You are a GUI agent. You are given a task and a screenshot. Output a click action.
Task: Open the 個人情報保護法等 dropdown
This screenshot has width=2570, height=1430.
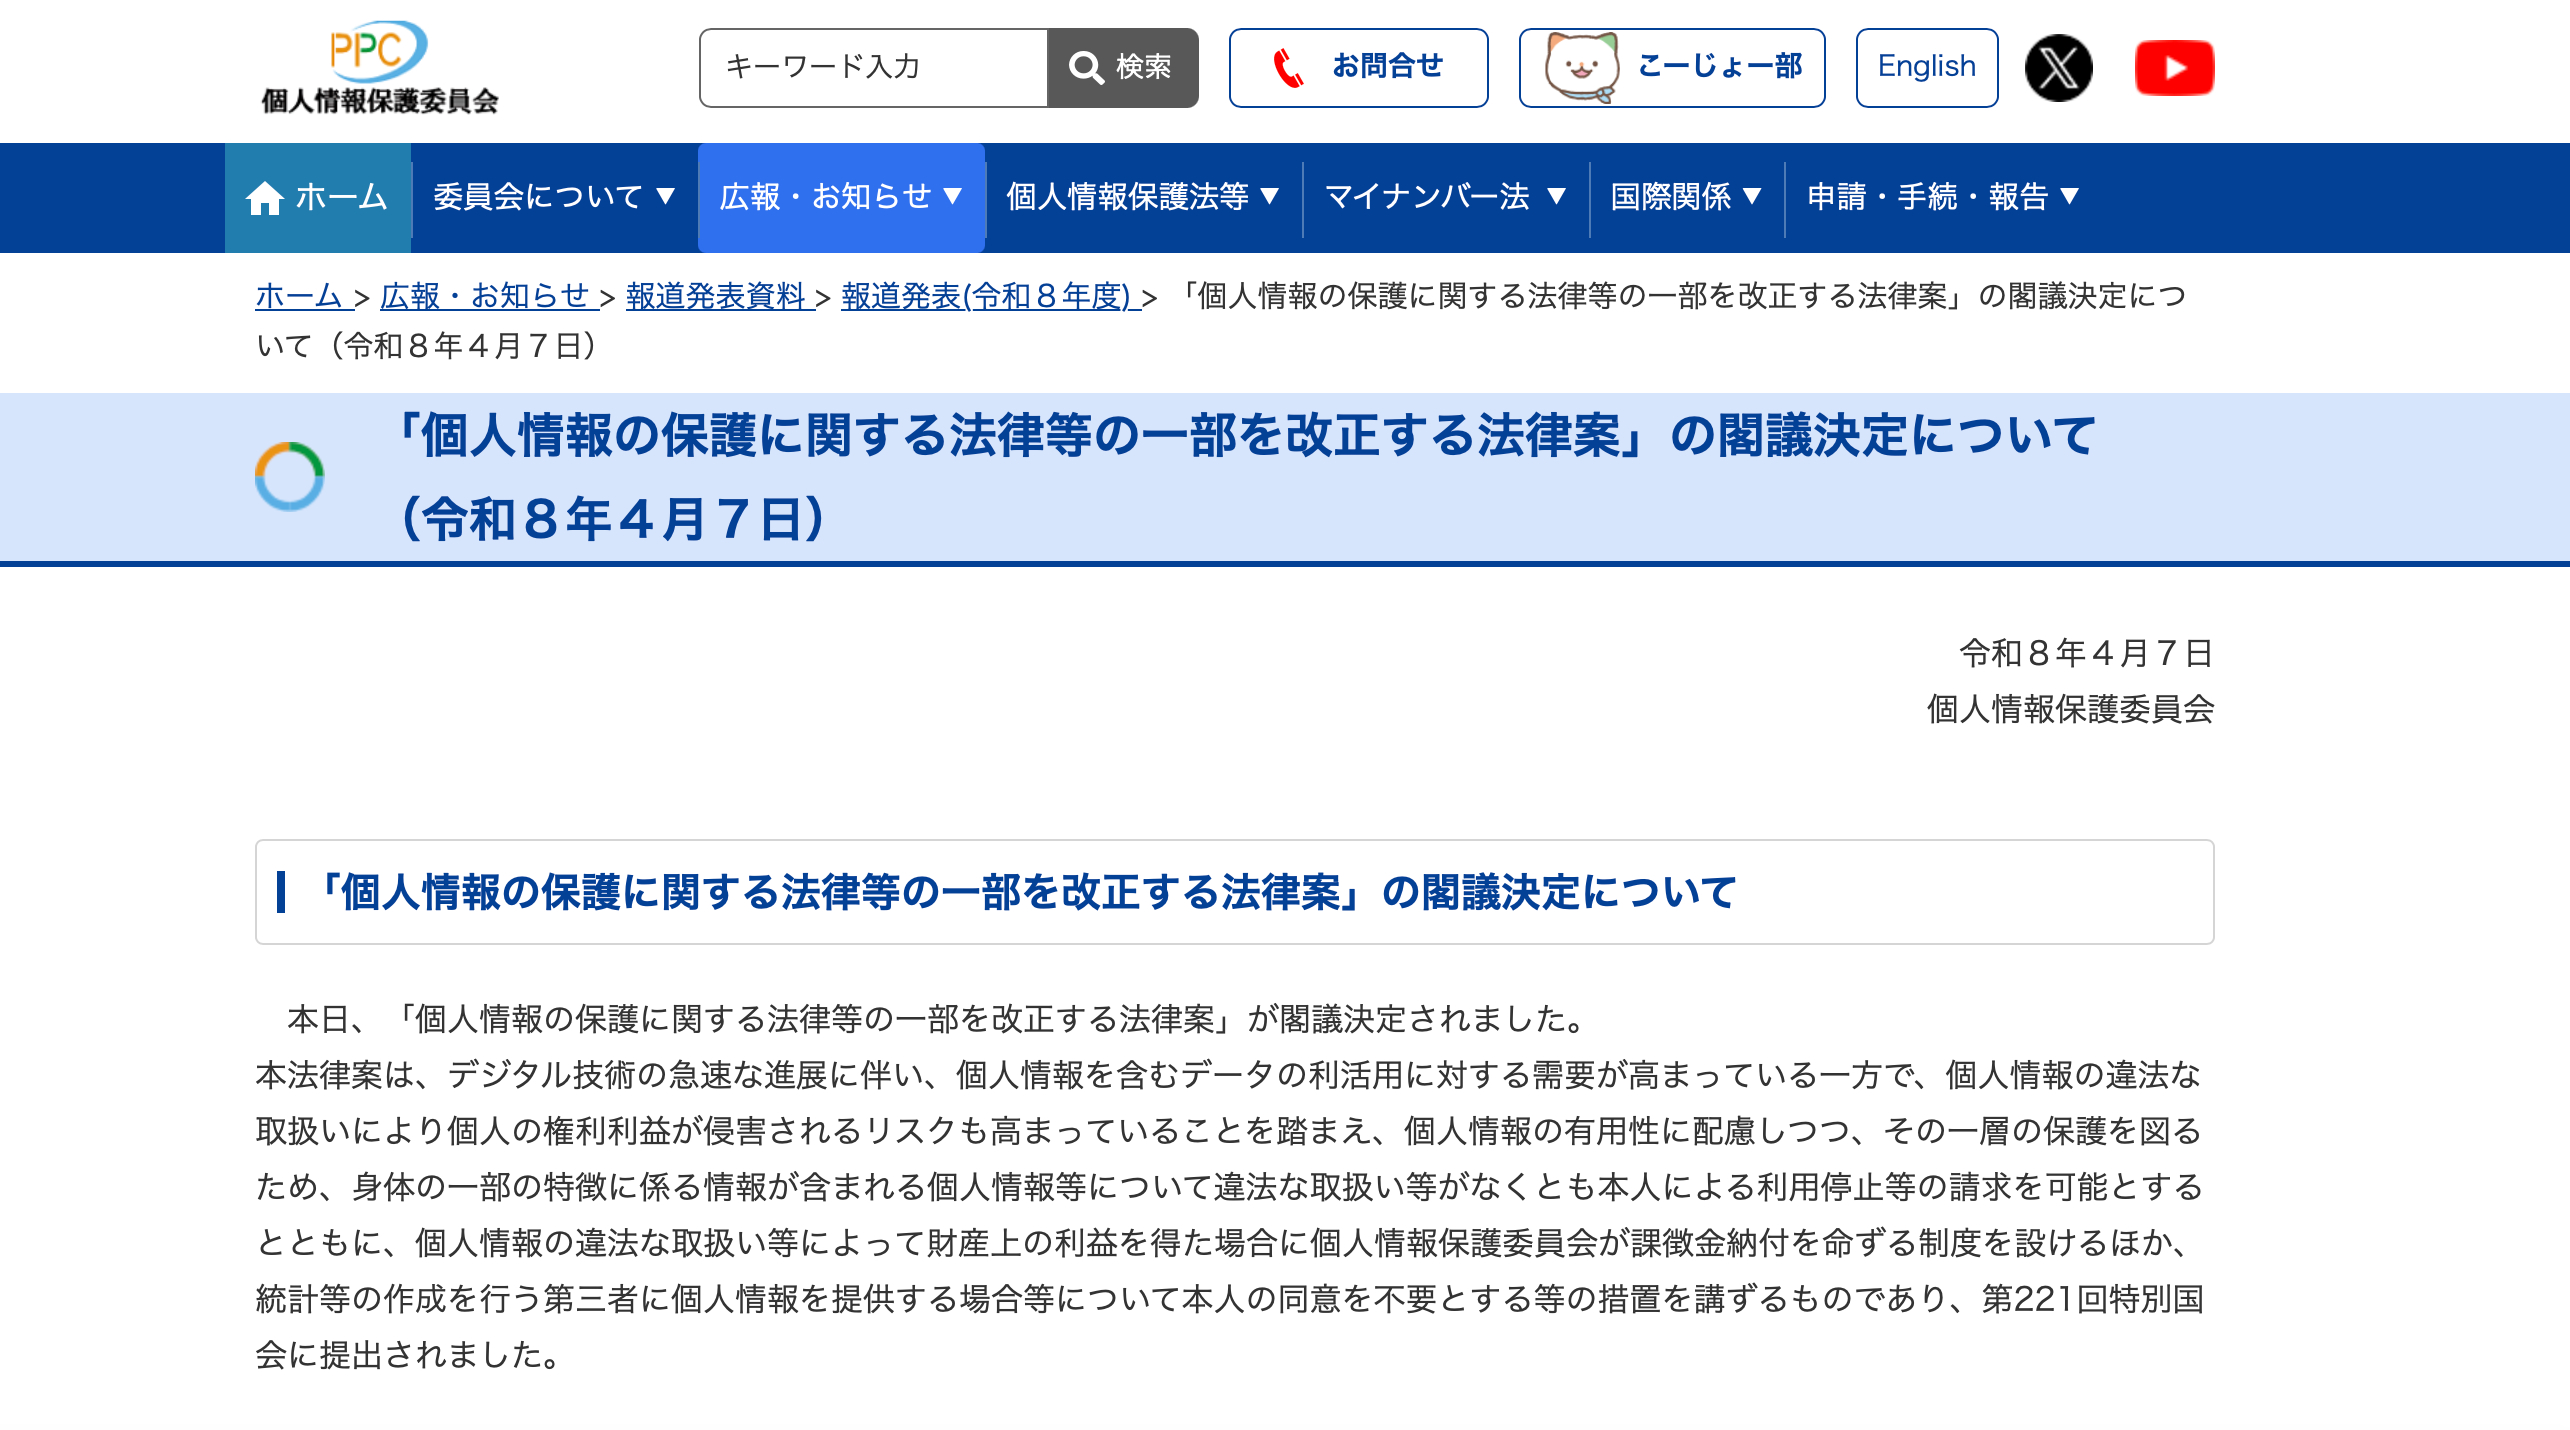point(1142,197)
